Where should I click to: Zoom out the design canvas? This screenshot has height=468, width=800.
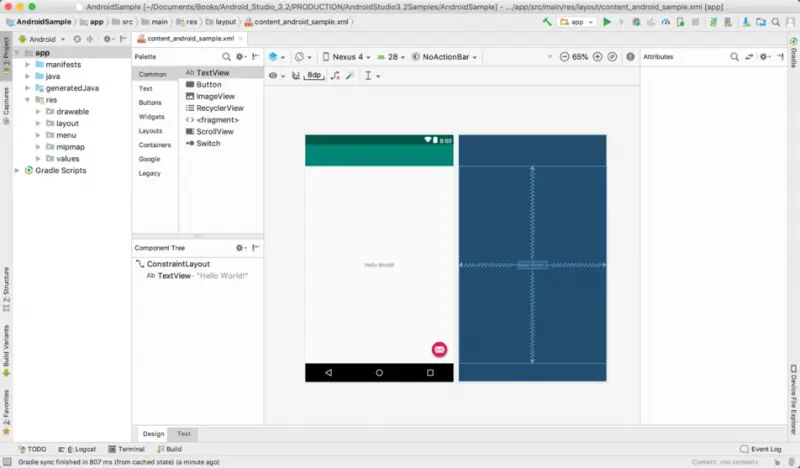tap(564, 57)
